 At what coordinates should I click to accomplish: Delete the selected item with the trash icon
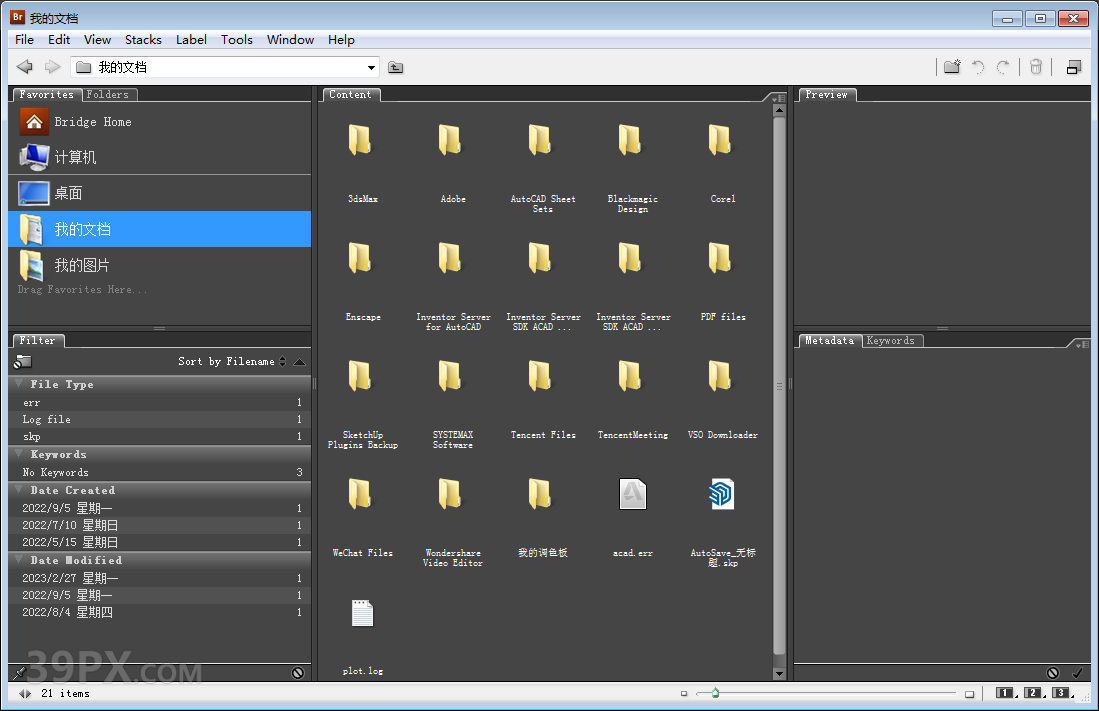(1035, 66)
